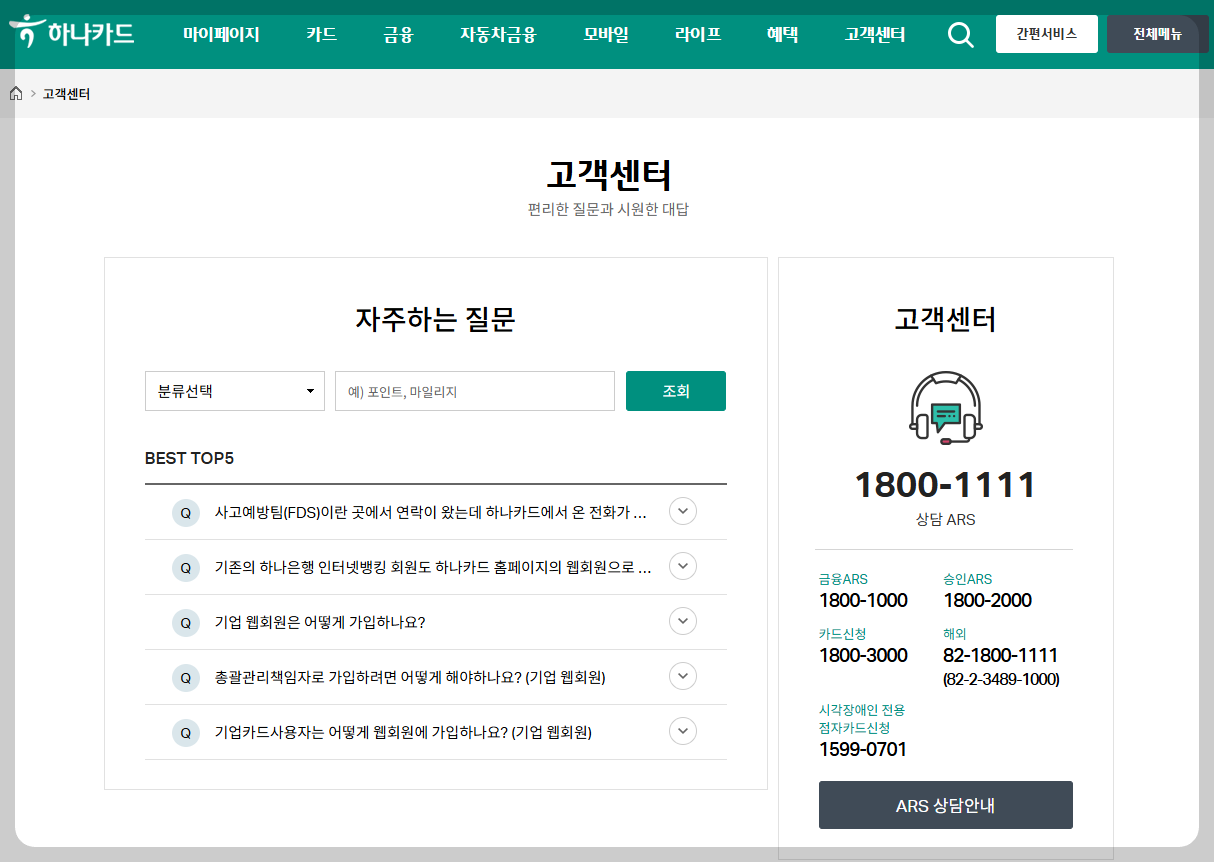Click the 조회 search button
1214x862 pixels.
pos(676,391)
